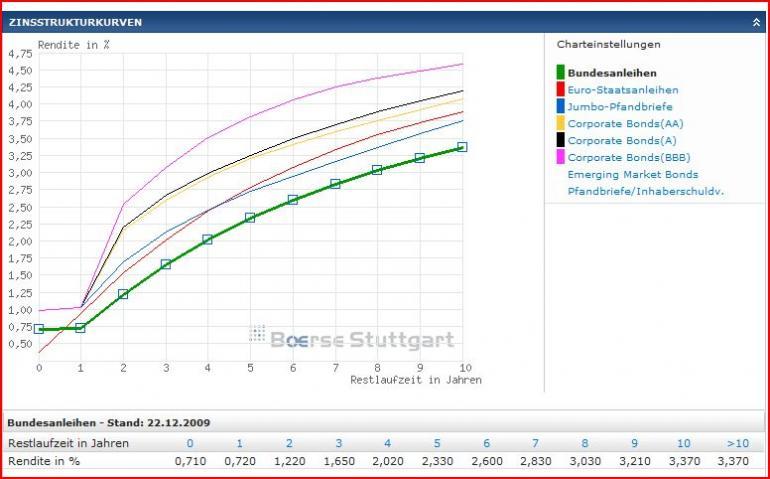The height and width of the screenshot is (479, 770).
Task: Select the Restlaufzeit 5 column link
Action: point(437,443)
